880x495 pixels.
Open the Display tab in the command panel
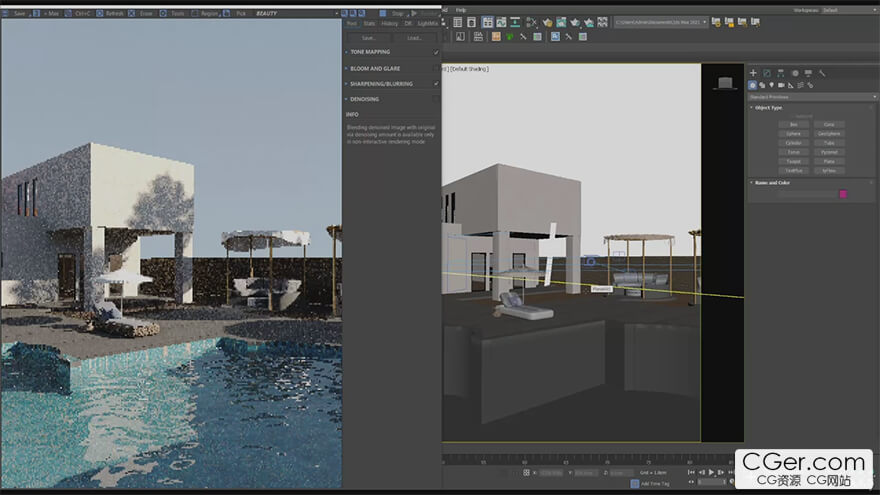coord(808,73)
